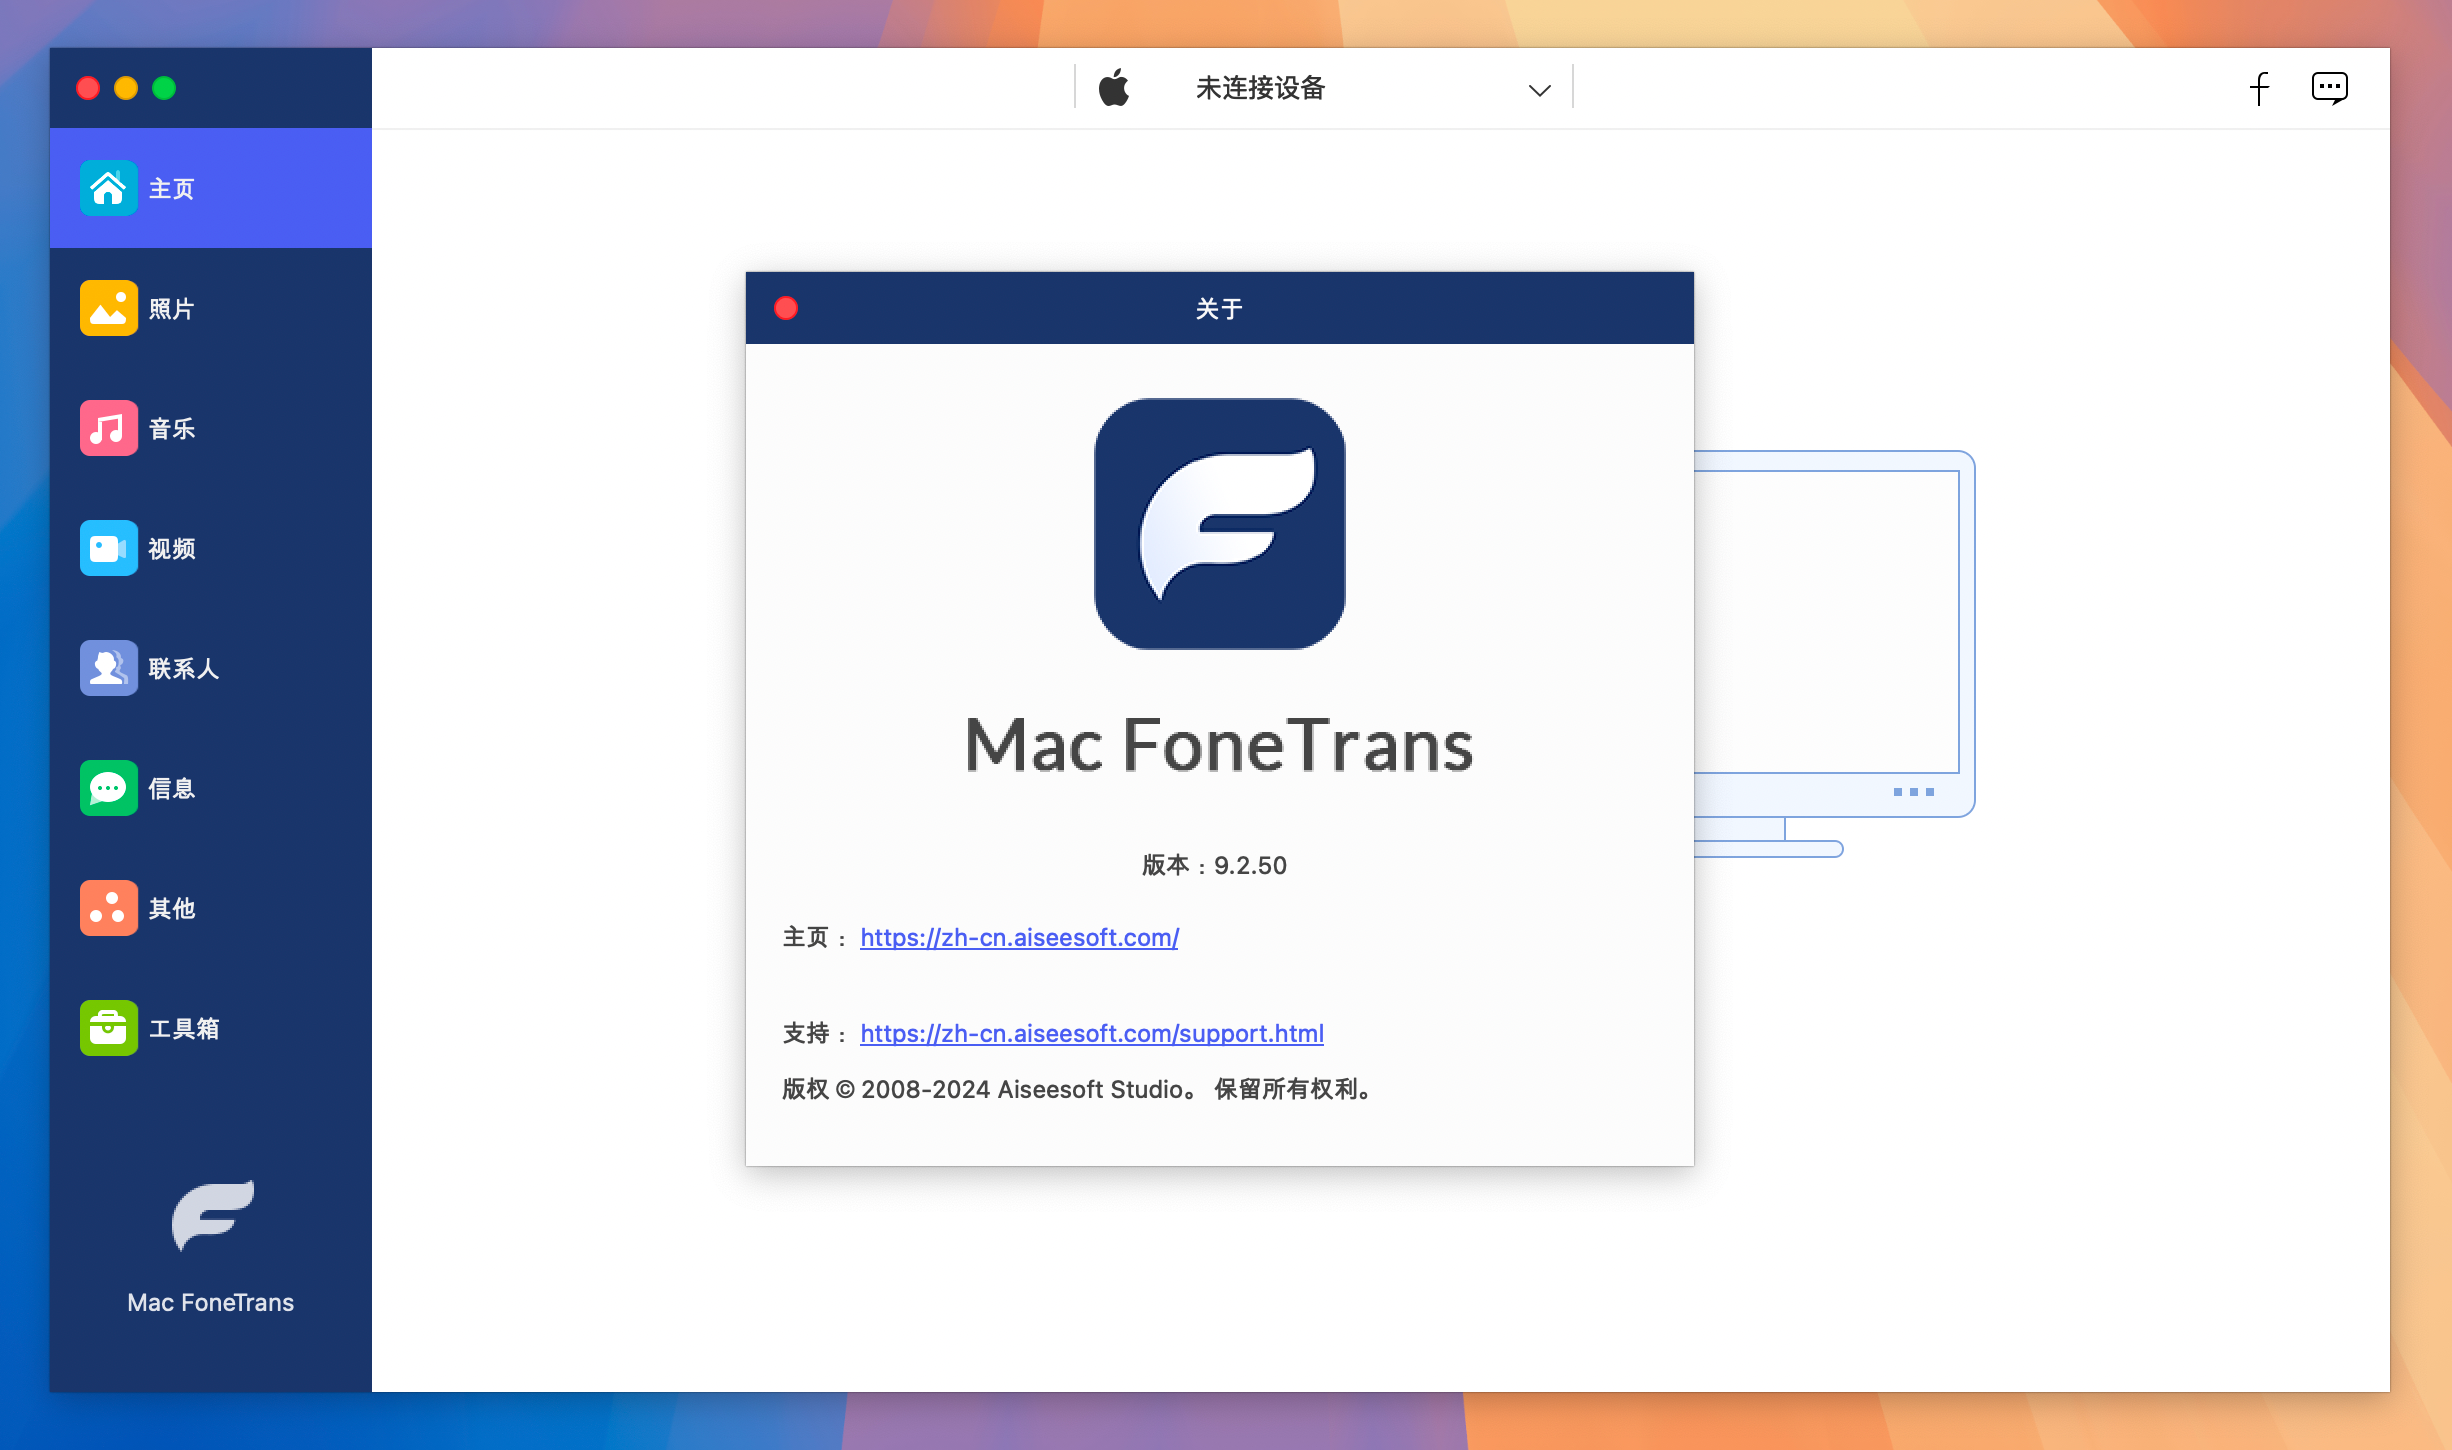Image resolution: width=2452 pixels, height=1450 pixels.
Task: Click the 关于 dialog title text
Action: pyautogui.click(x=1219, y=309)
